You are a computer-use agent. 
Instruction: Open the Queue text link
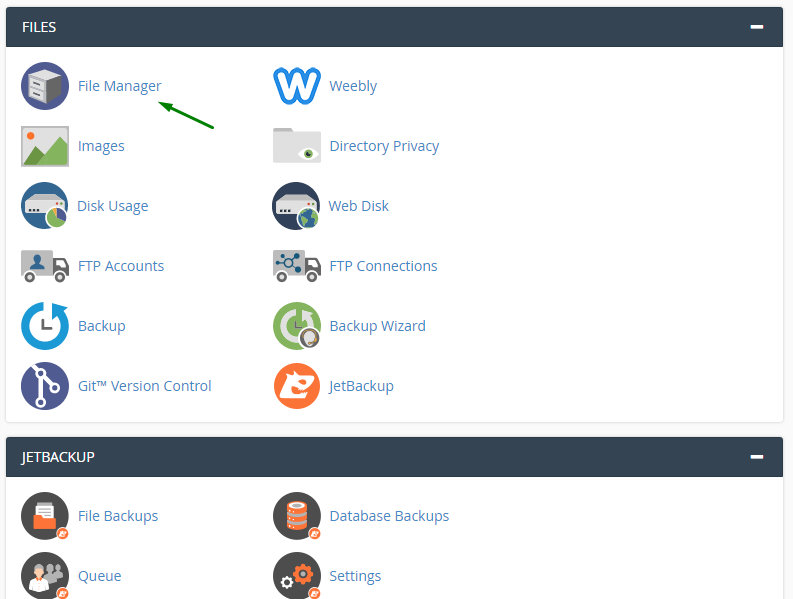[100, 576]
